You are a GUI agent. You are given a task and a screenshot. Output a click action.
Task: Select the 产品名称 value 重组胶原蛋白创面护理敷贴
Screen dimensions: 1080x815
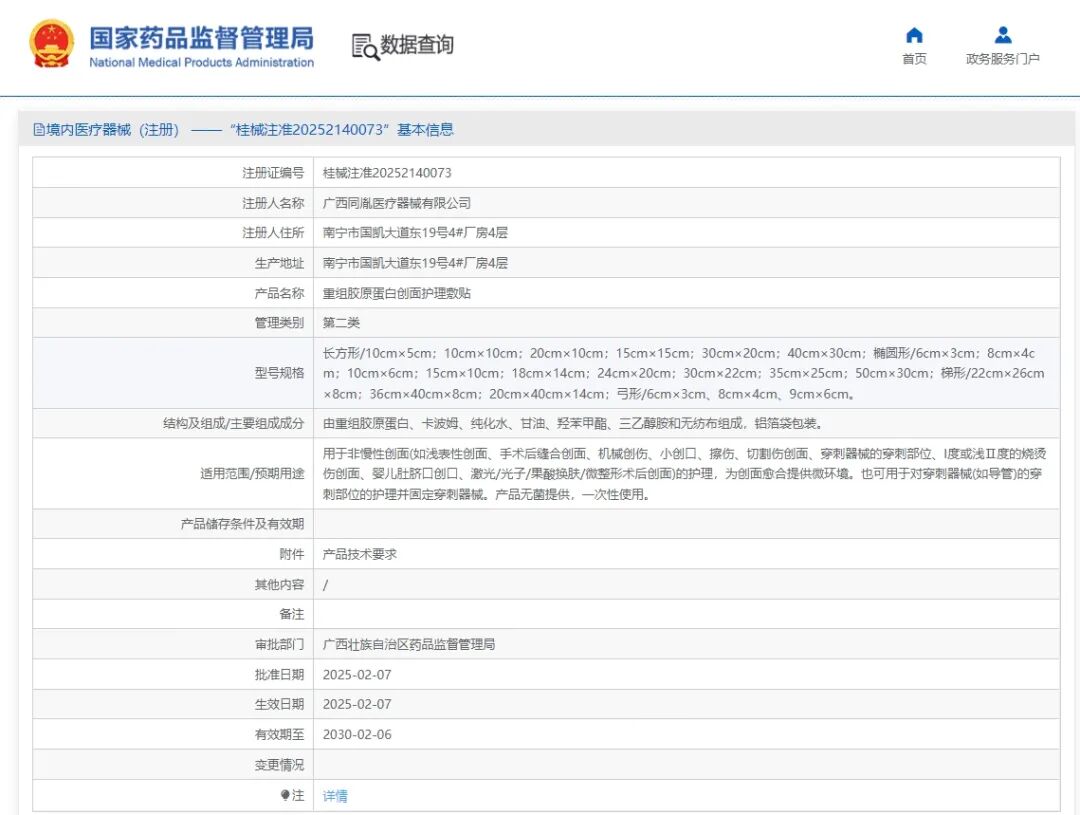pos(396,293)
